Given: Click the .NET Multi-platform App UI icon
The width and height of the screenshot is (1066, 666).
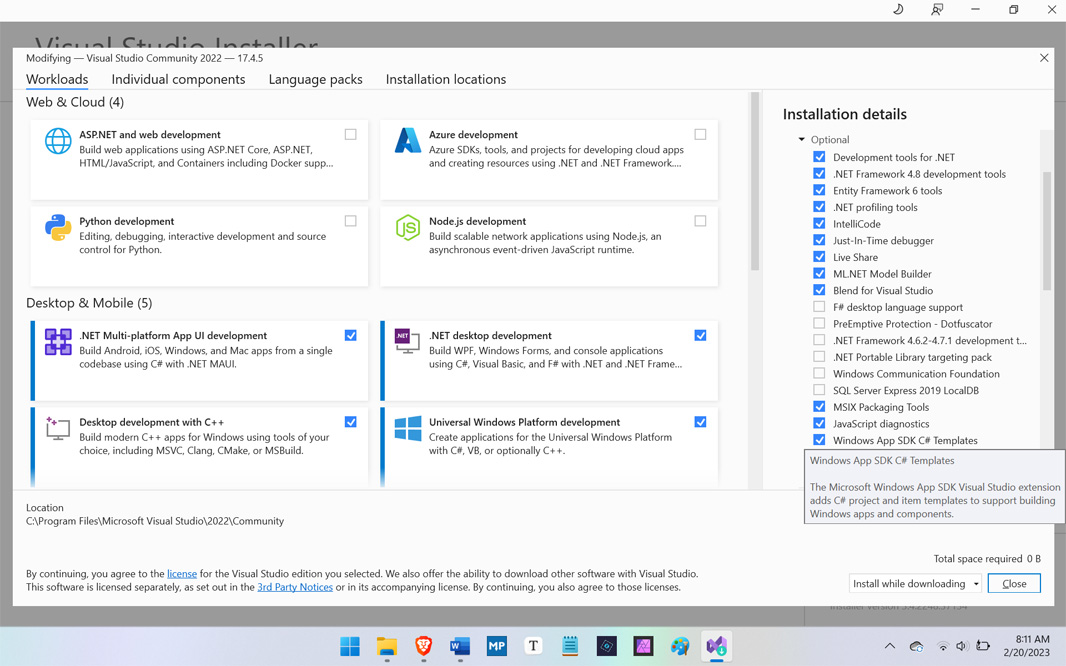Looking at the screenshot, I should (x=58, y=342).
